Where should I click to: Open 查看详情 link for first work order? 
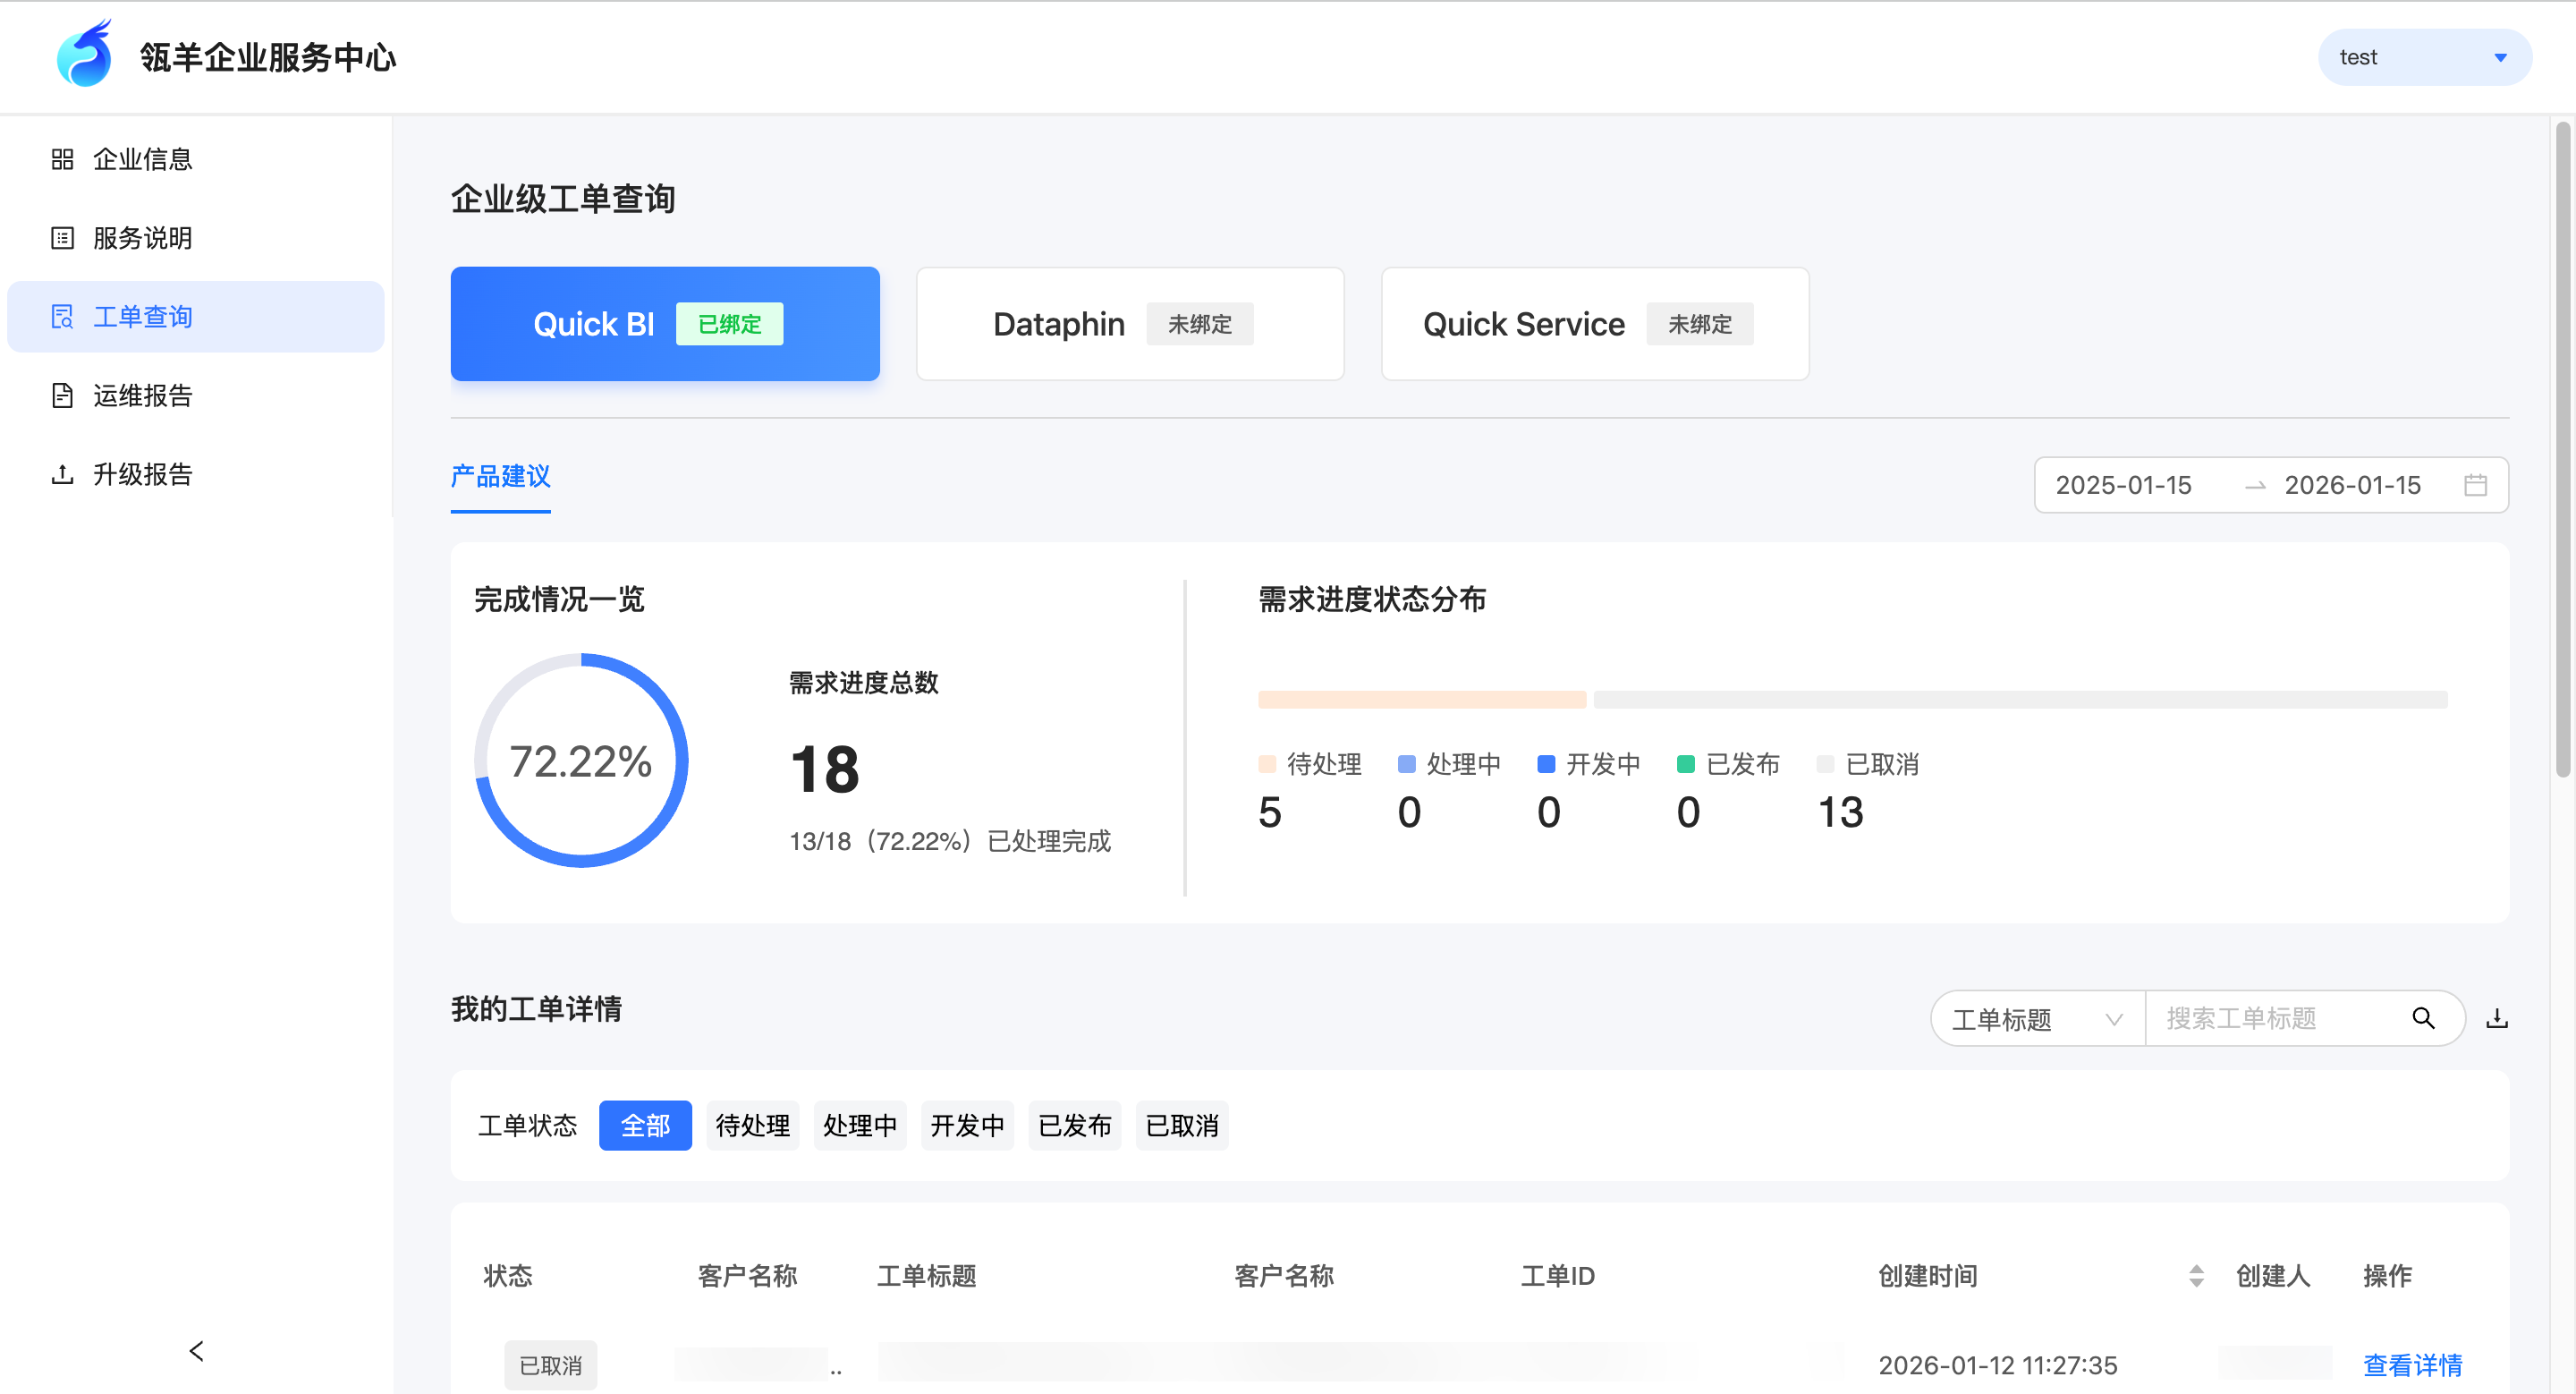2411,1365
